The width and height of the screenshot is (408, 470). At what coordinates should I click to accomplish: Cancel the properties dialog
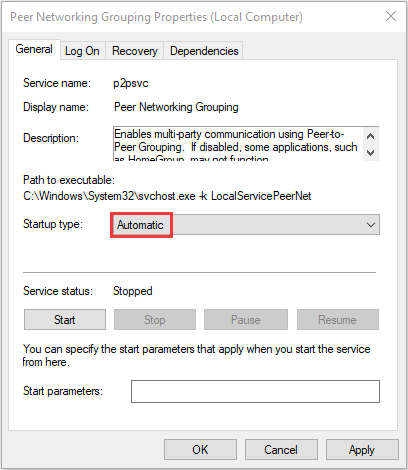tap(281, 450)
